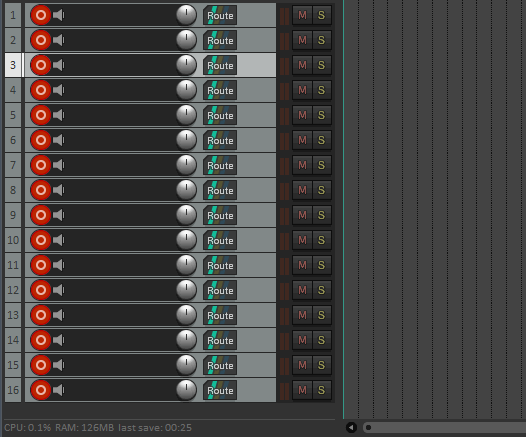526x437 pixels.
Task: Click the volume knob on track 6
Action: pos(186,140)
